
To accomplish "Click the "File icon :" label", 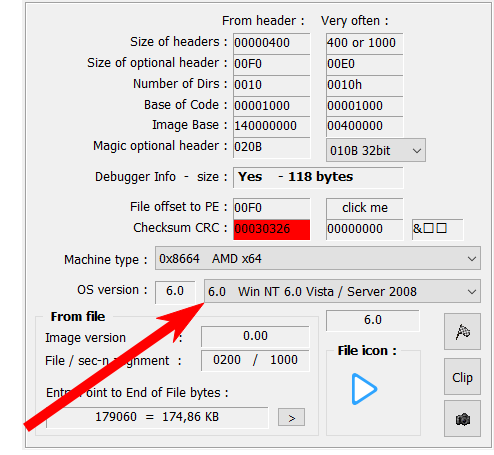I will point(367,351).
